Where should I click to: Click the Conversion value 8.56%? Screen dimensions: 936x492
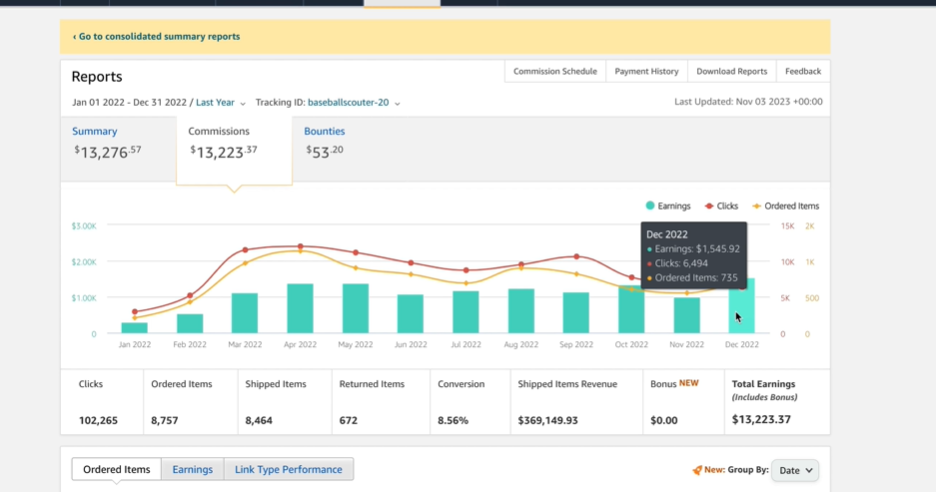coord(453,420)
